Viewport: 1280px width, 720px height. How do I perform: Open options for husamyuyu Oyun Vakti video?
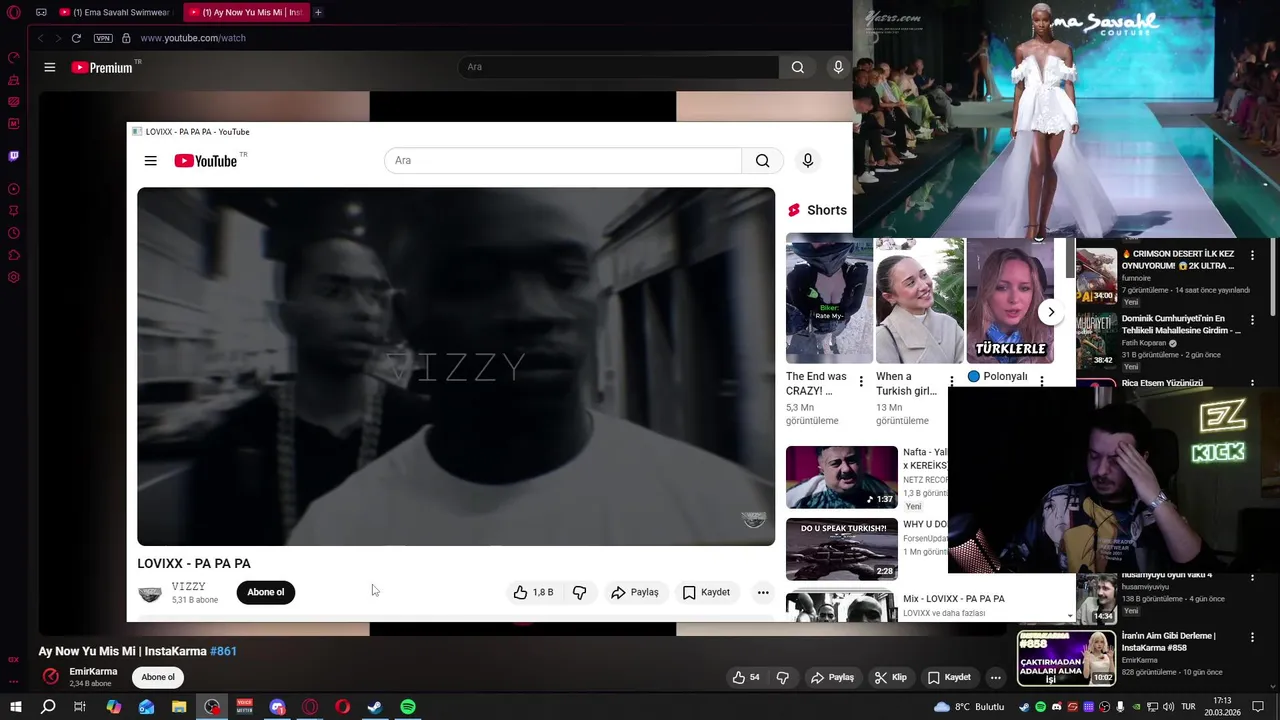point(1252,577)
